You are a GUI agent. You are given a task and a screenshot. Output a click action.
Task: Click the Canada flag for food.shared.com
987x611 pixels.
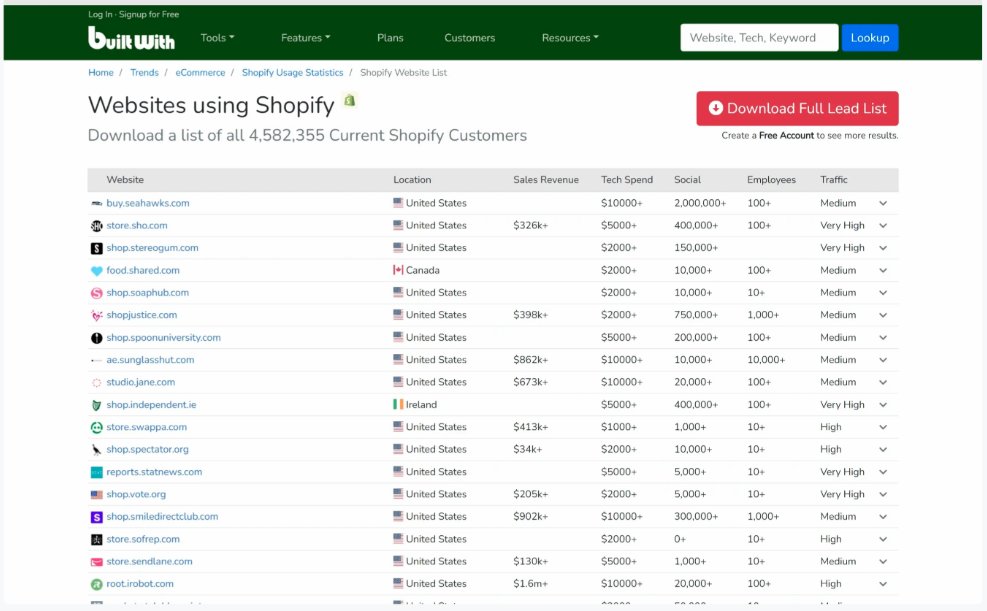pos(398,270)
